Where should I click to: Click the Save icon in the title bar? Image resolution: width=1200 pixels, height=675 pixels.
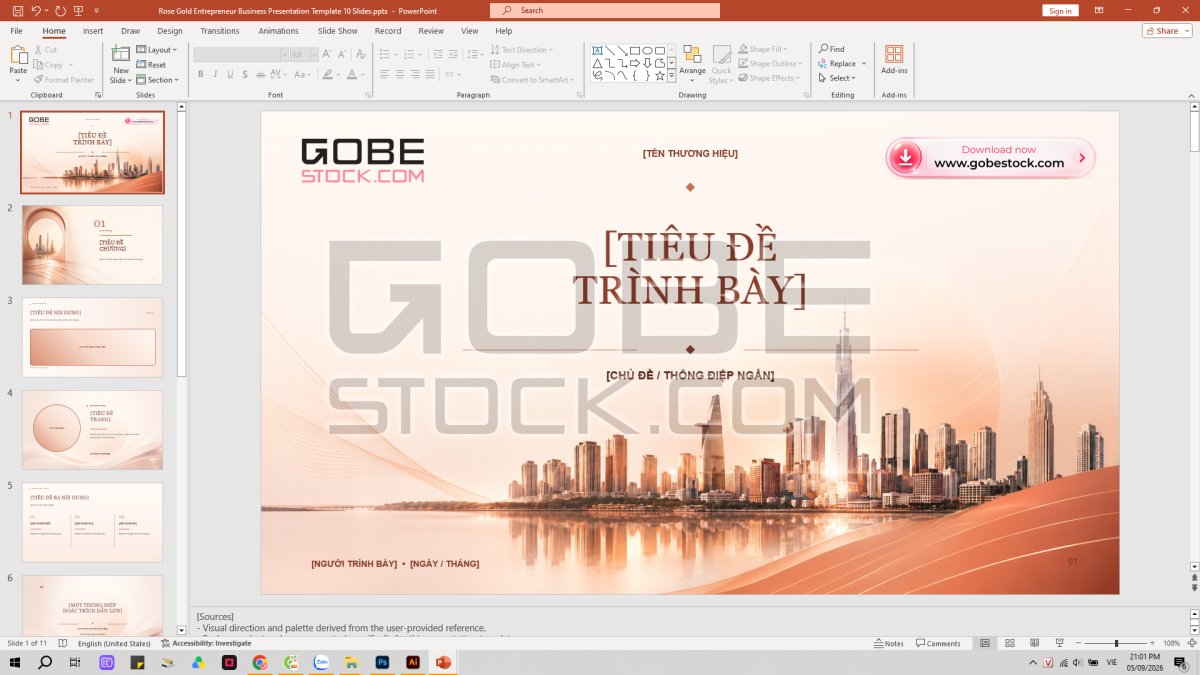(17, 10)
